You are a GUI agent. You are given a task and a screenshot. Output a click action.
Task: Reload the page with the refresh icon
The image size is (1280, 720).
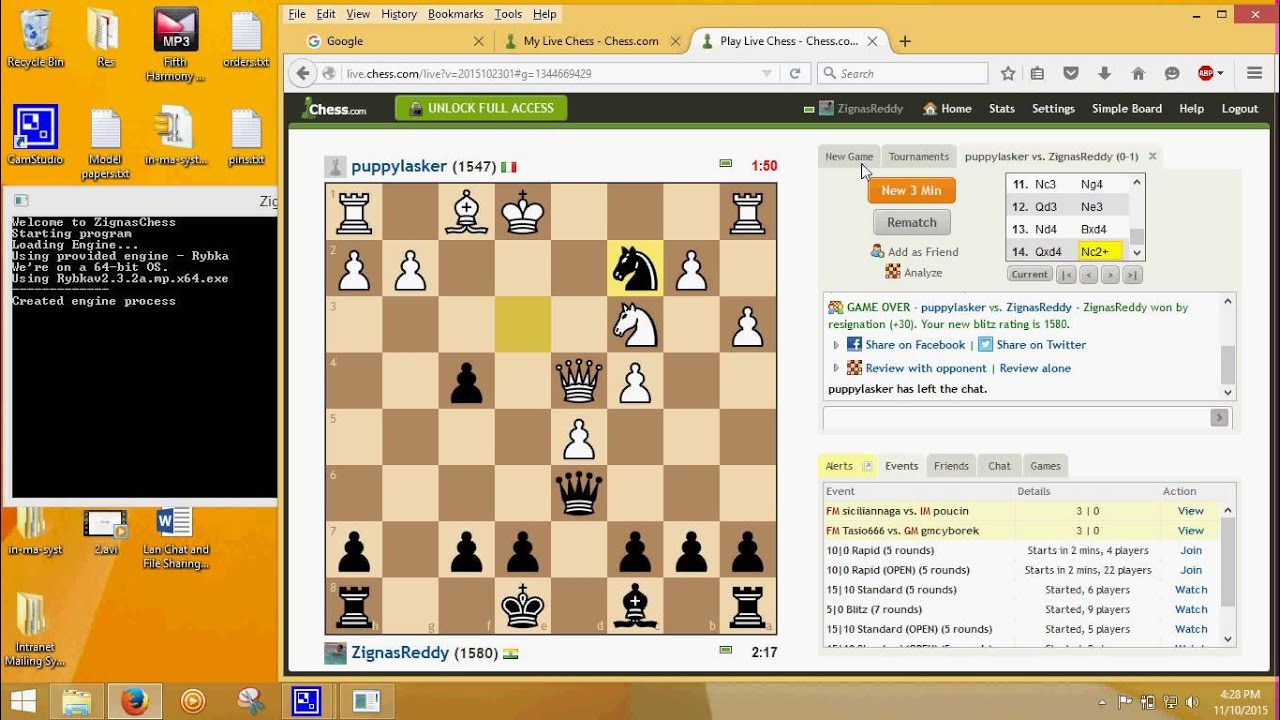point(795,73)
